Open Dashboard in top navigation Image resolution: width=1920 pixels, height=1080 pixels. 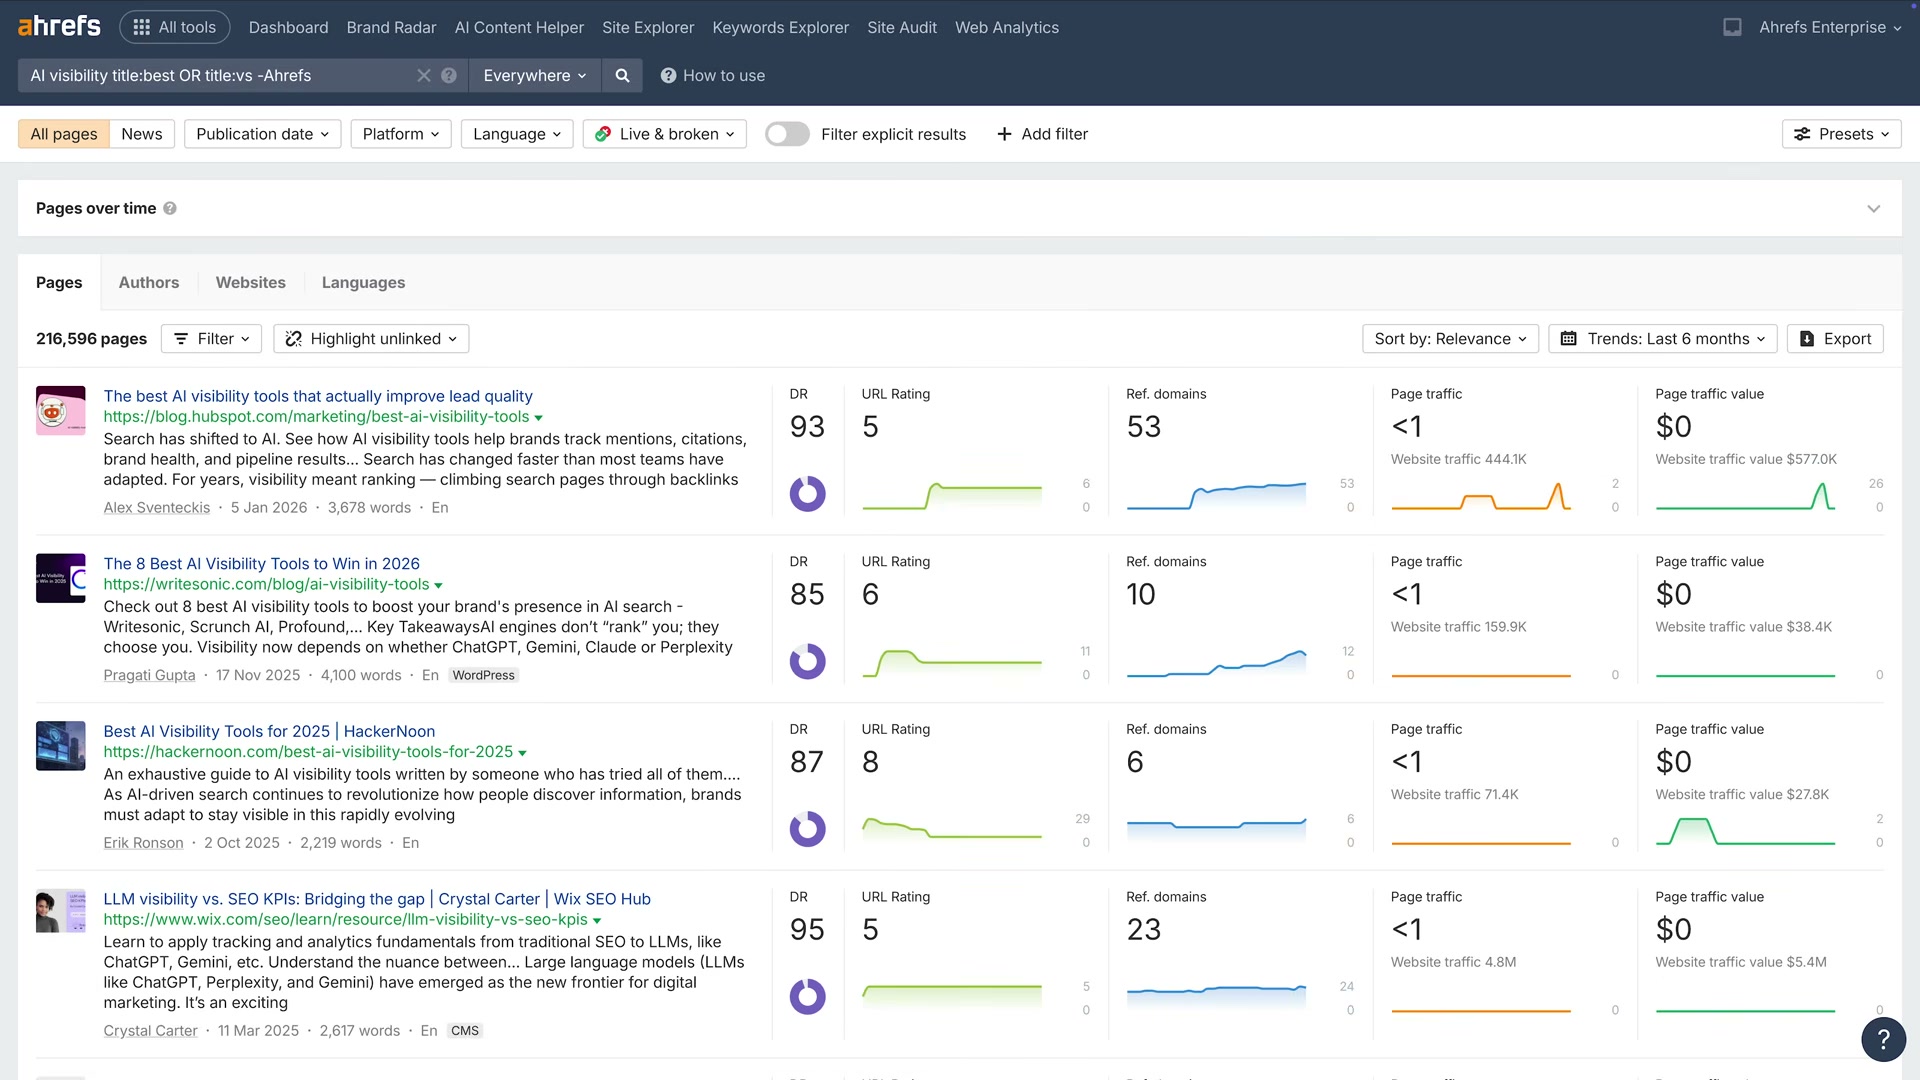point(288,27)
